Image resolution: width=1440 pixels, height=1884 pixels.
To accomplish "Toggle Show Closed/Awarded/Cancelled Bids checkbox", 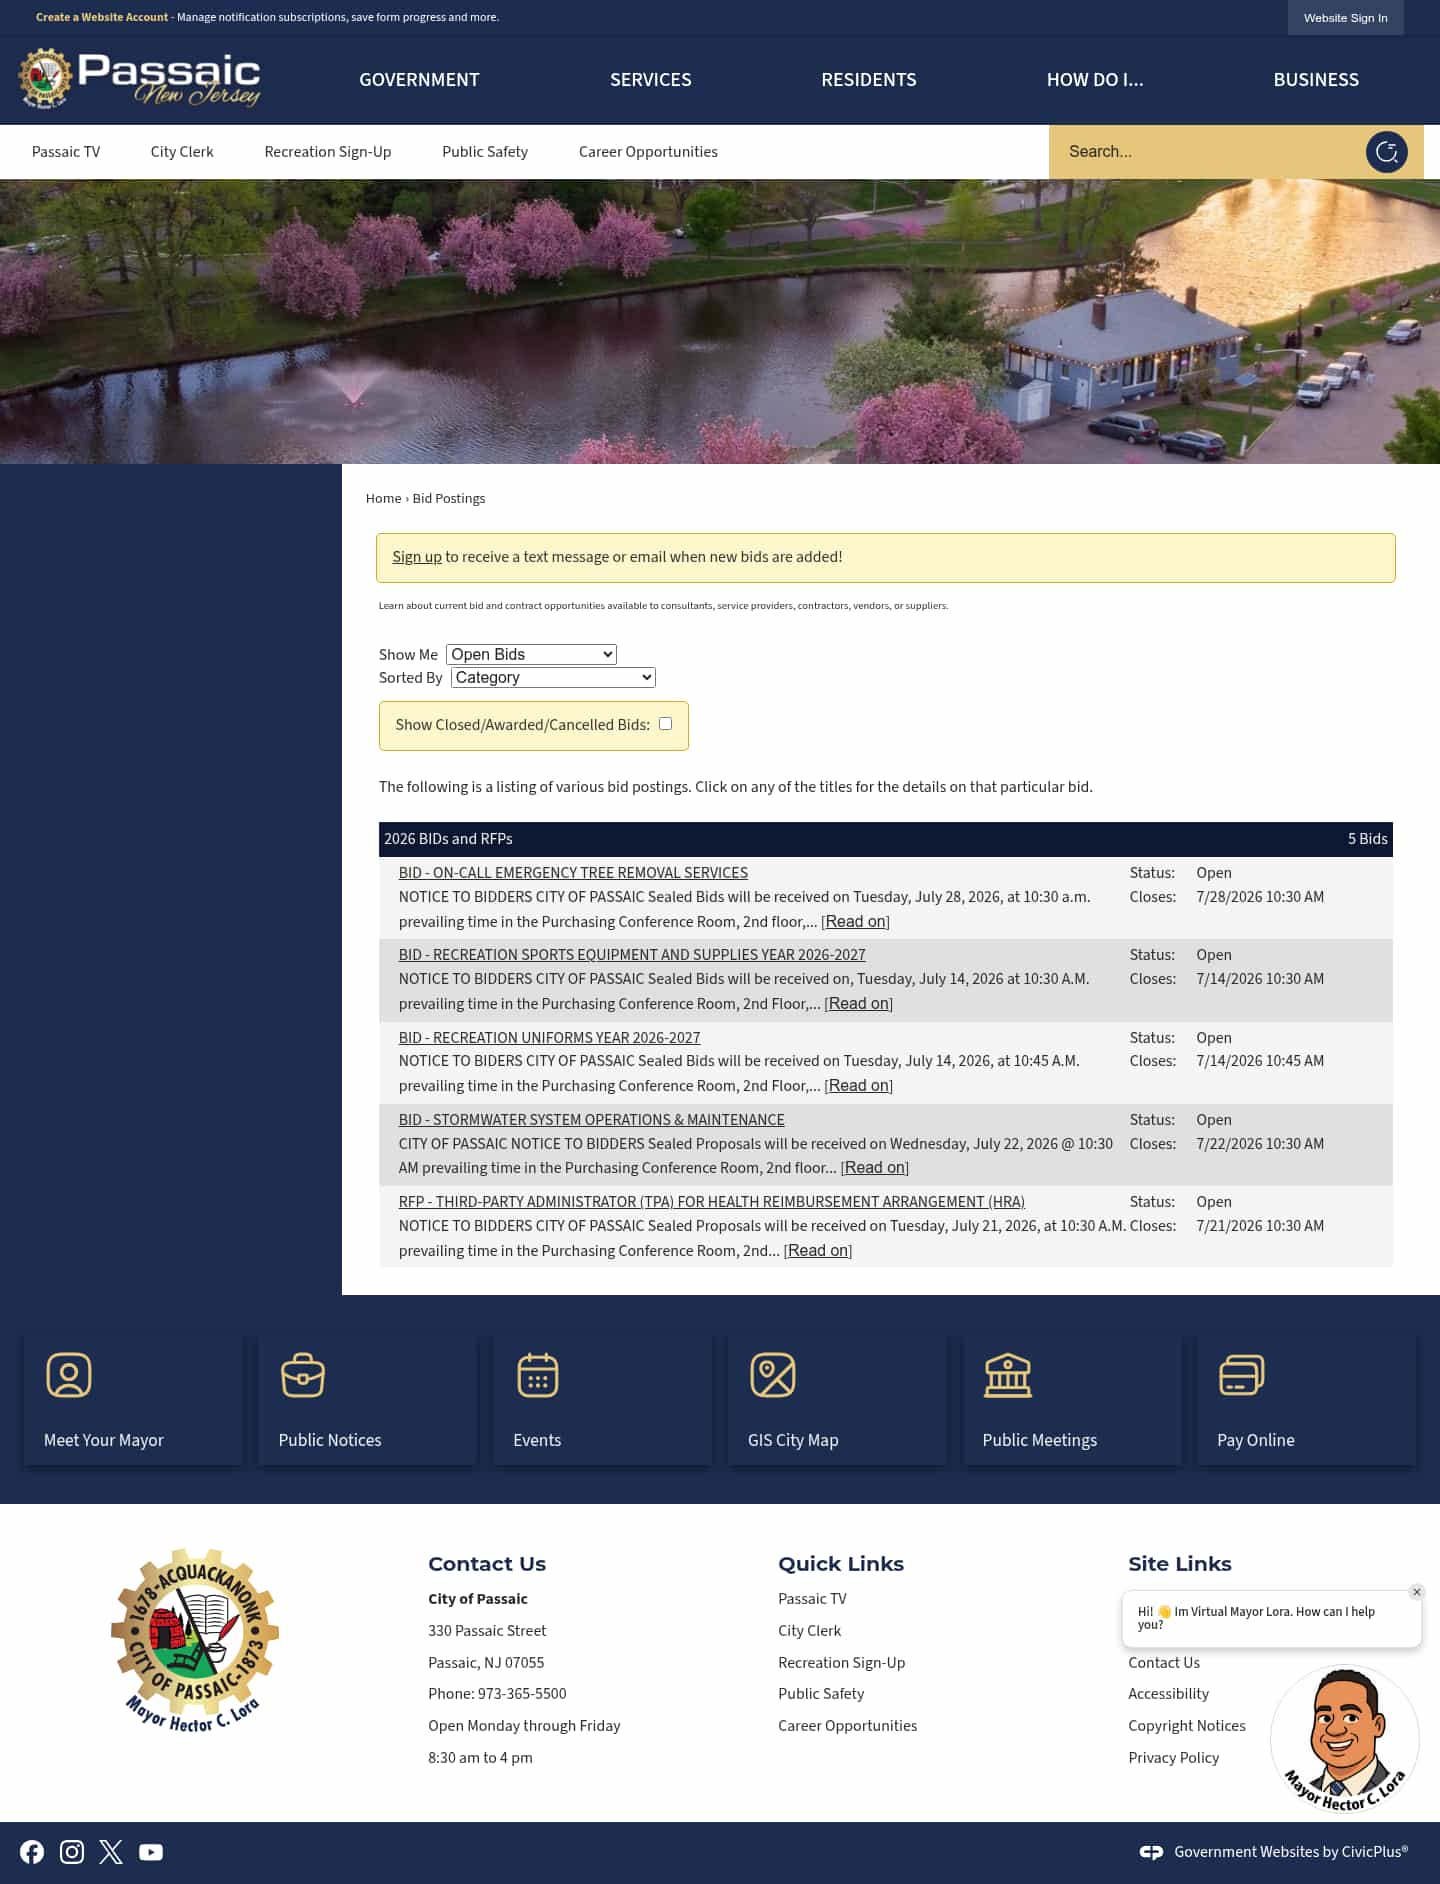I will pos(665,724).
